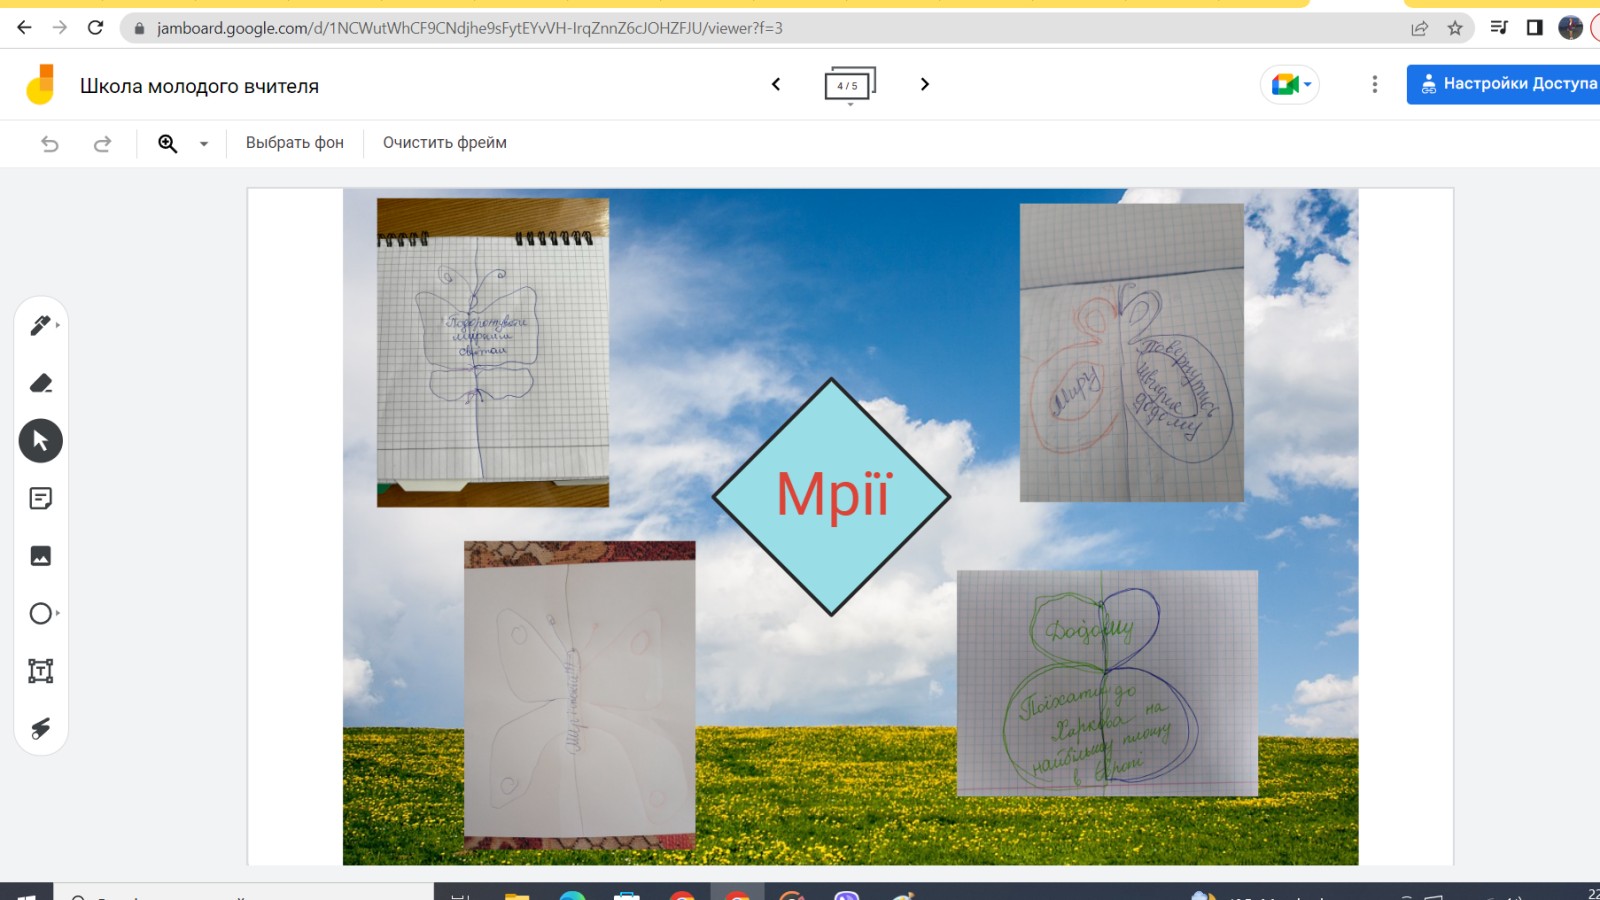Reload the Jamboard page
1600x900 pixels.
click(95, 28)
